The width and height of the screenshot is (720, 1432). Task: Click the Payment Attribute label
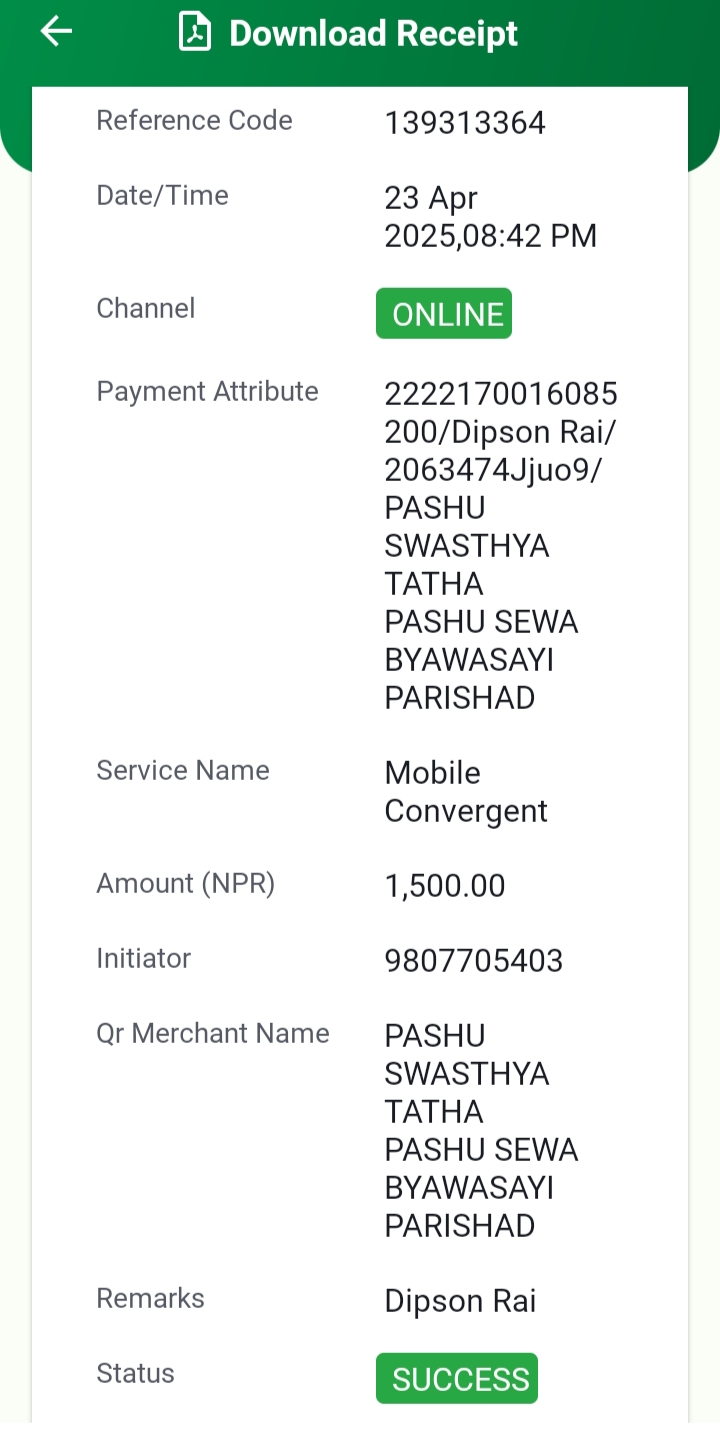[208, 392]
